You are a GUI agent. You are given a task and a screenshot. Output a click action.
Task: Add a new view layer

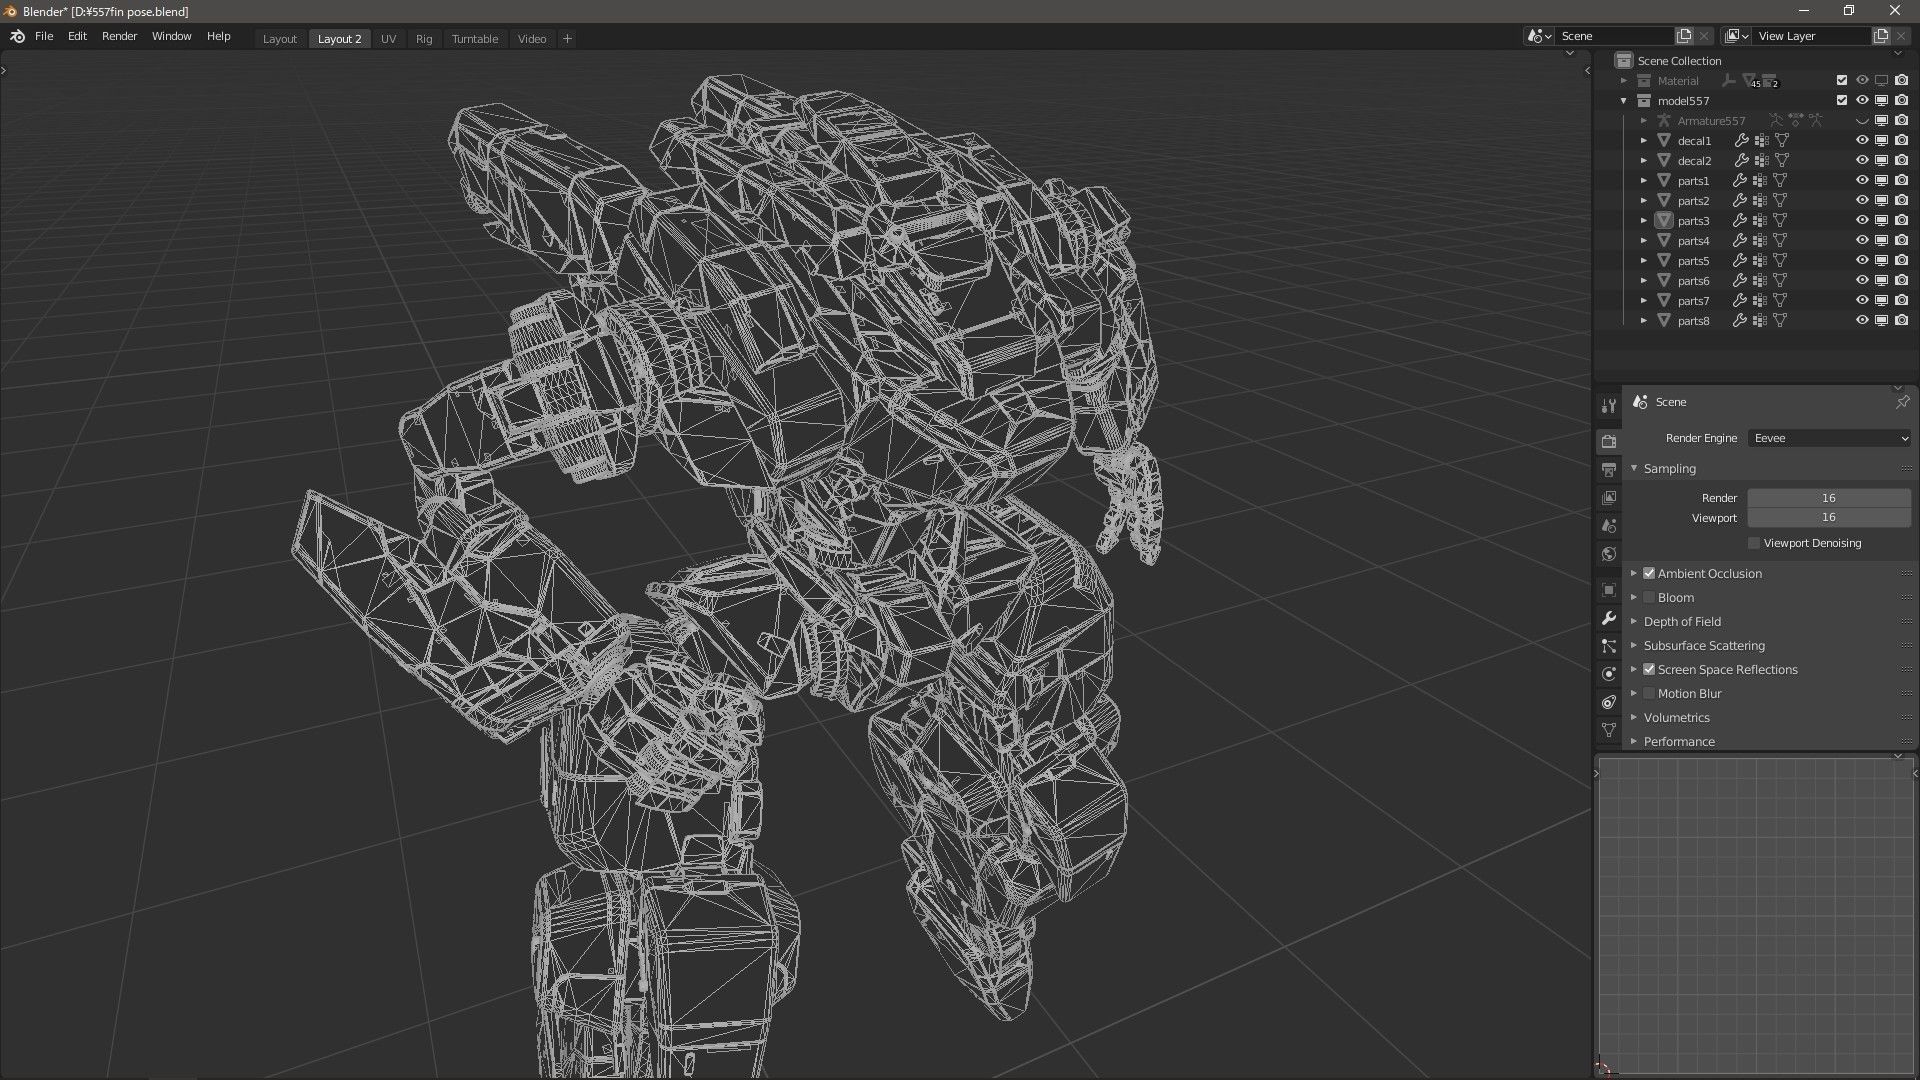click(1881, 36)
